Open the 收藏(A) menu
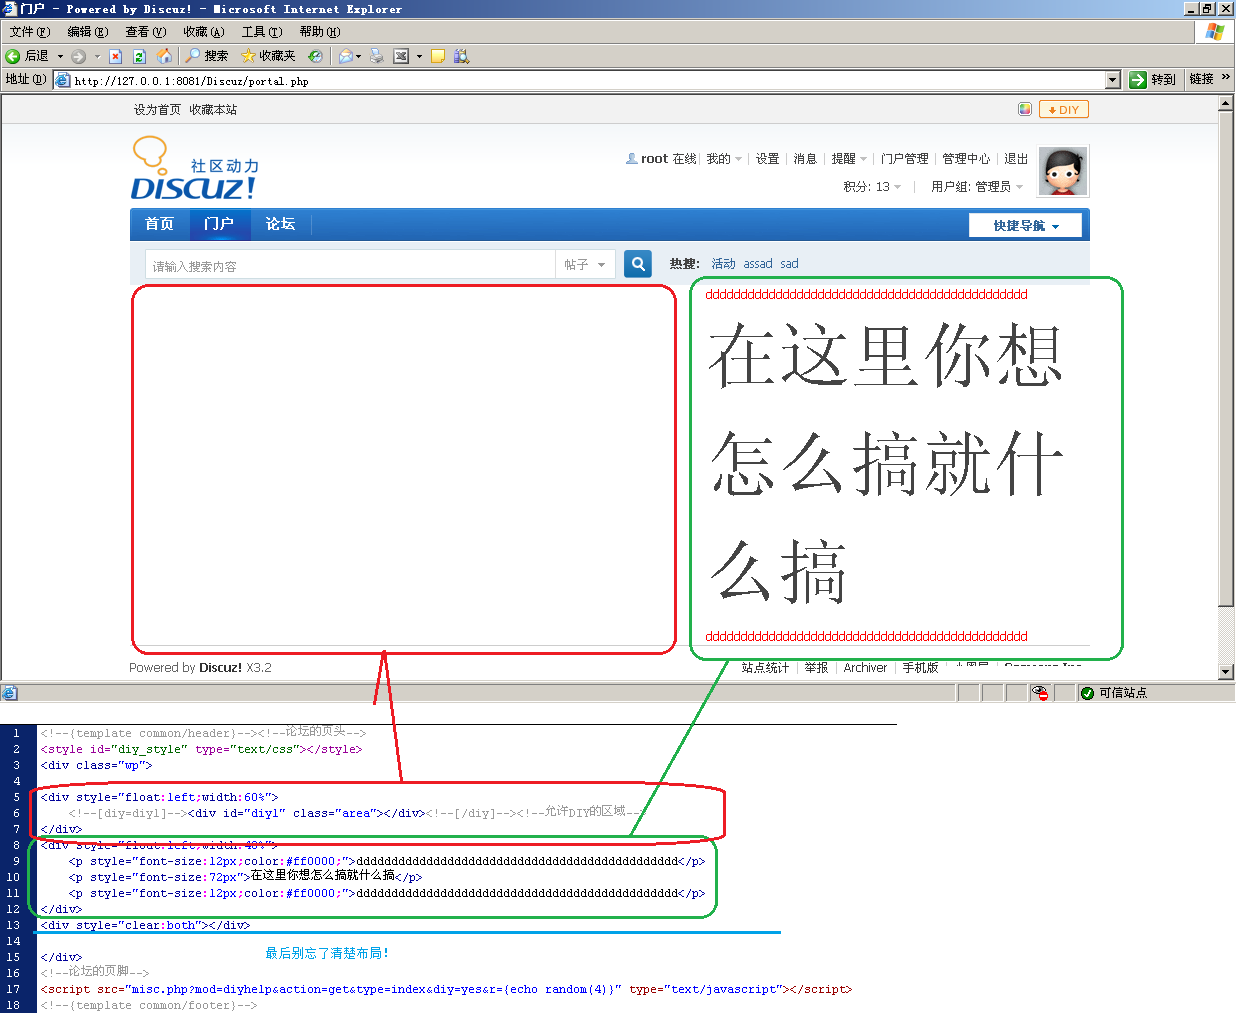The height and width of the screenshot is (1013, 1236). 204,32
